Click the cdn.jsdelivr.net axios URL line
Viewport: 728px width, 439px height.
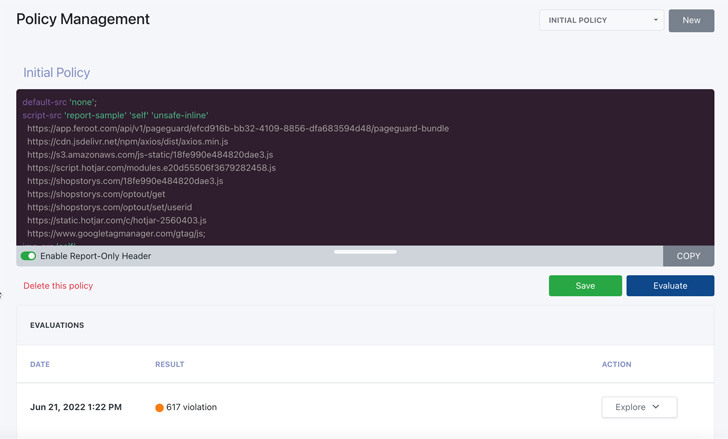tap(128, 142)
